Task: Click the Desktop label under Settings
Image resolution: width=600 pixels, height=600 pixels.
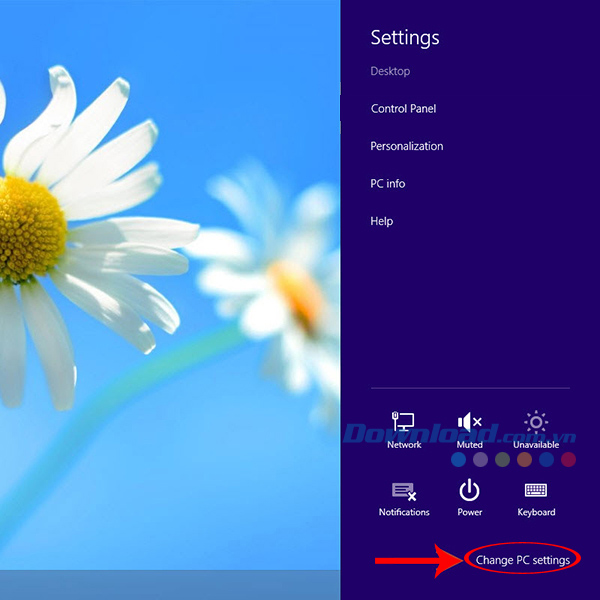Action: click(390, 71)
